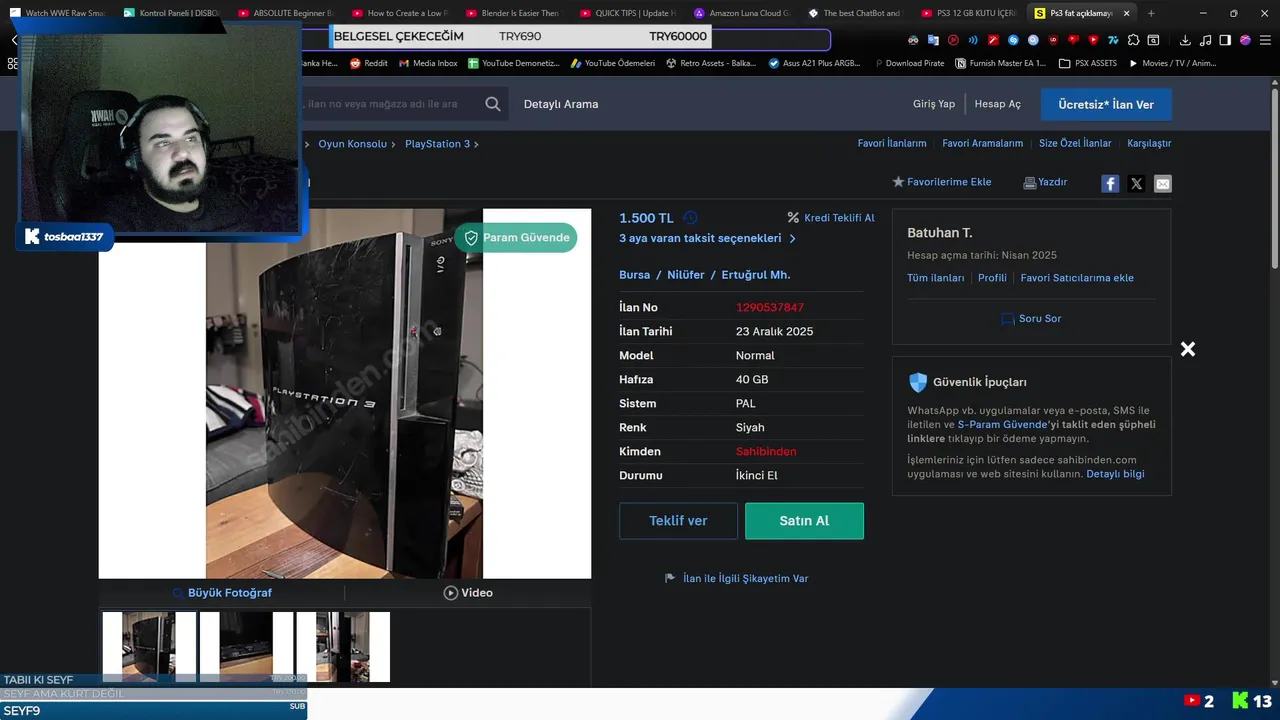Click the Satın Al button
Viewport: 1280px width, 720px height.
click(x=804, y=521)
